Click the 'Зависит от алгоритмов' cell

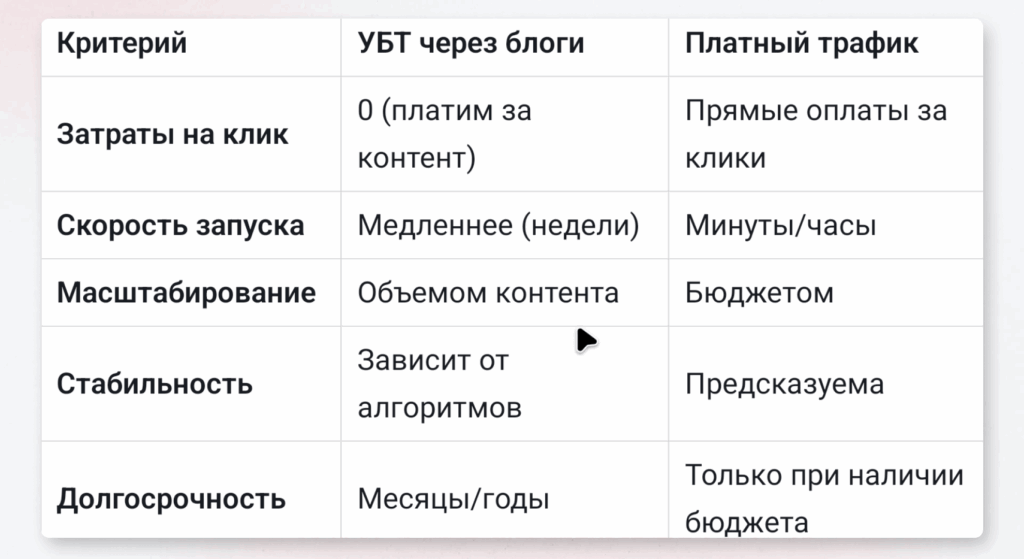[439, 384]
